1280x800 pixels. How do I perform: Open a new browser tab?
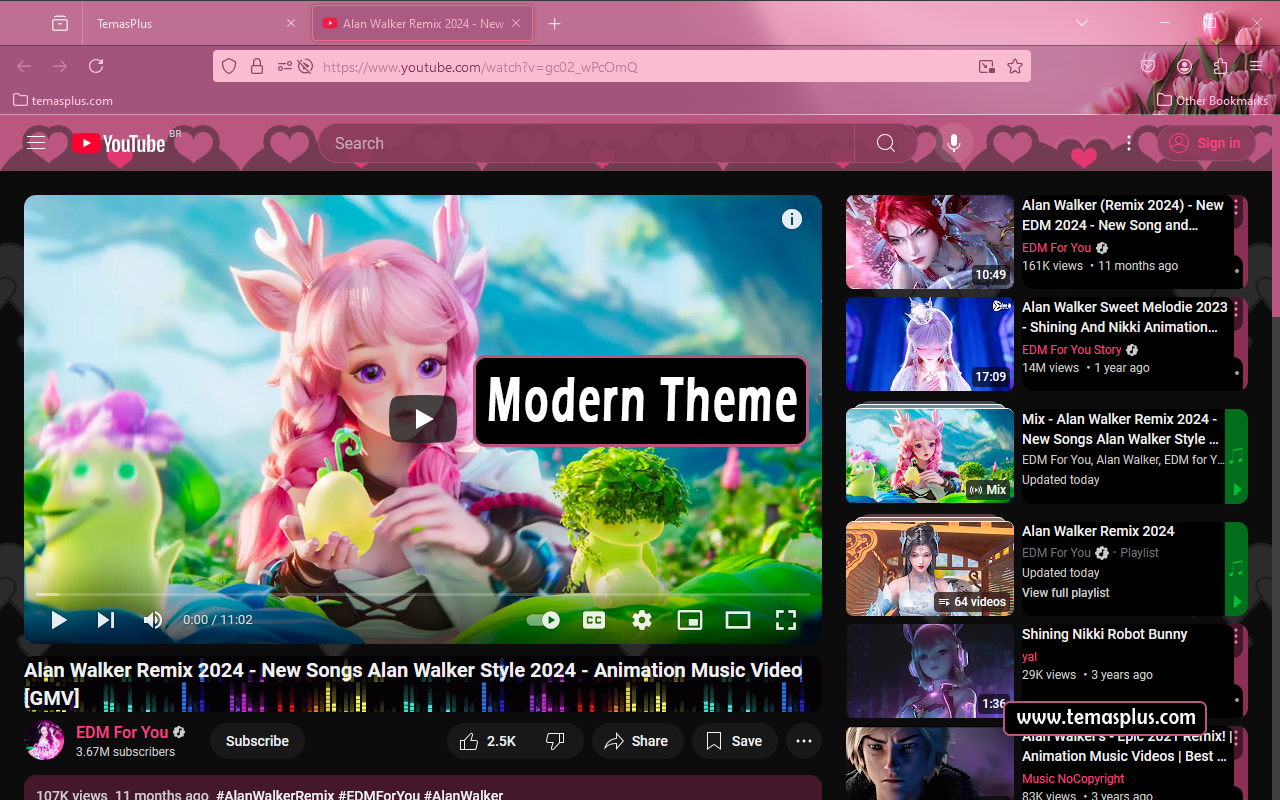coord(555,23)
